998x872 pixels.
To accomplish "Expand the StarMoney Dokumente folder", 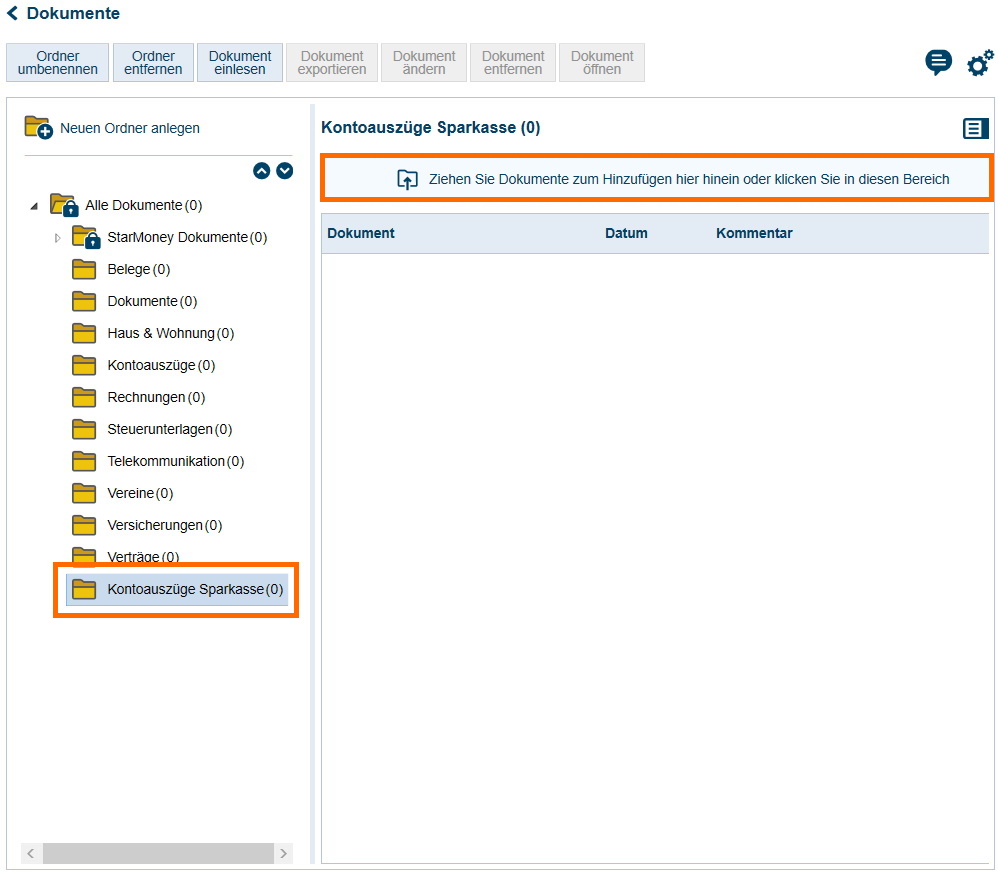I will coord(57,238).
